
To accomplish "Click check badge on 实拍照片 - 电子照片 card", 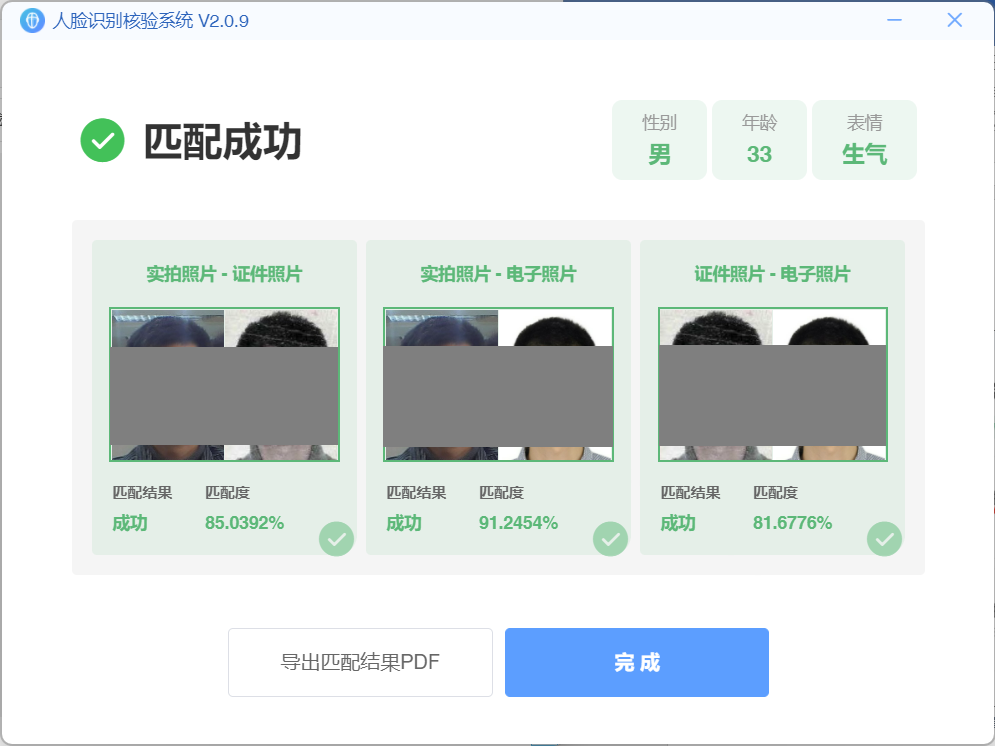I will 610,539.
